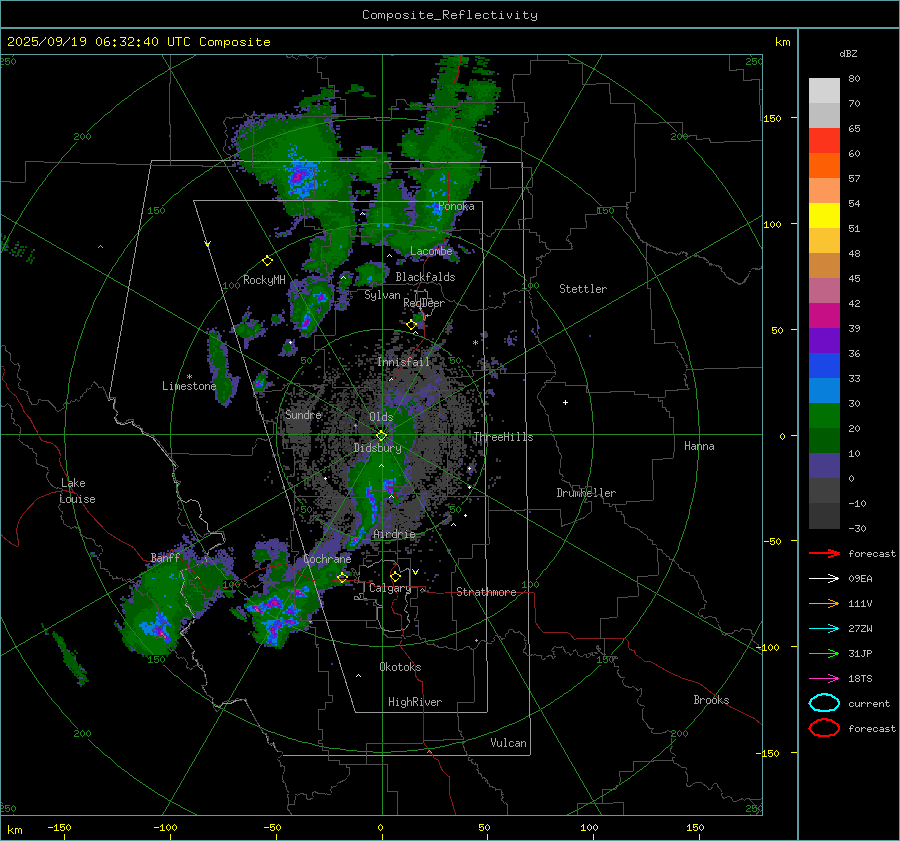Screen dimensions: 900x841
Task: Click the yellow diamond marker near RockyMH
Action: point(267,260)
